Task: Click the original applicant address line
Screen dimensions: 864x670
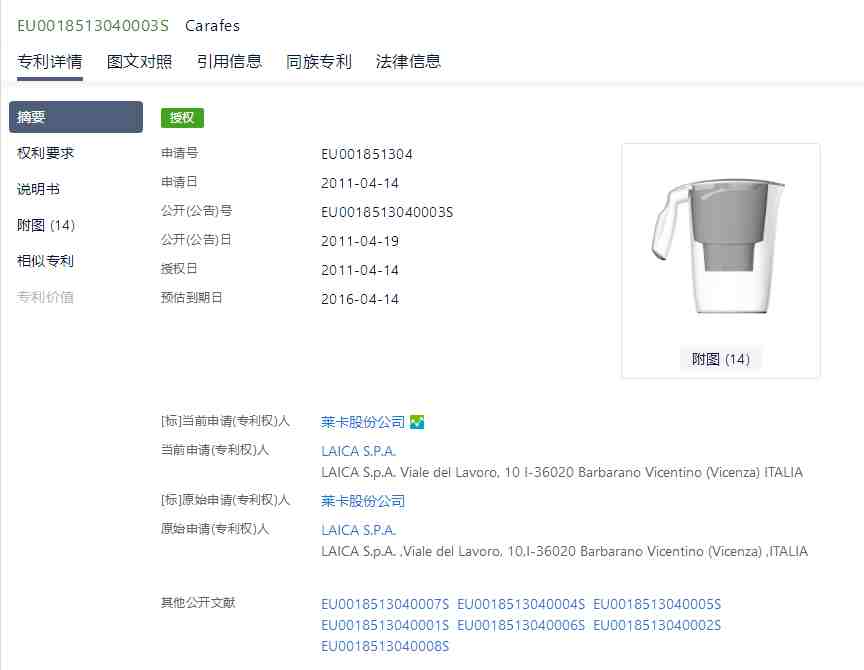Action: pos(565,551)
